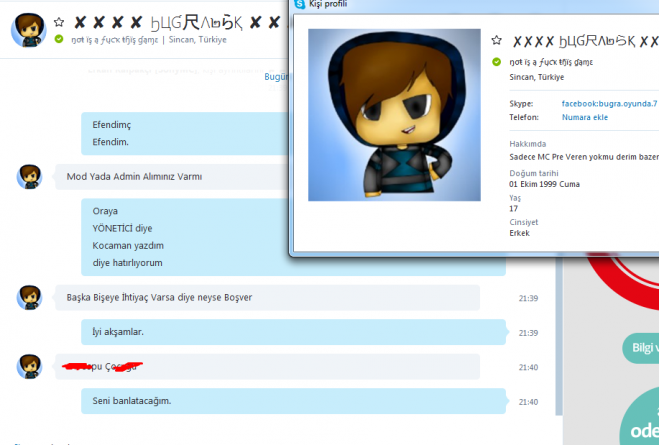Click avatar beside 'Mod Yada Admin Alımınız Varmı'

click(x=29, y=177)
